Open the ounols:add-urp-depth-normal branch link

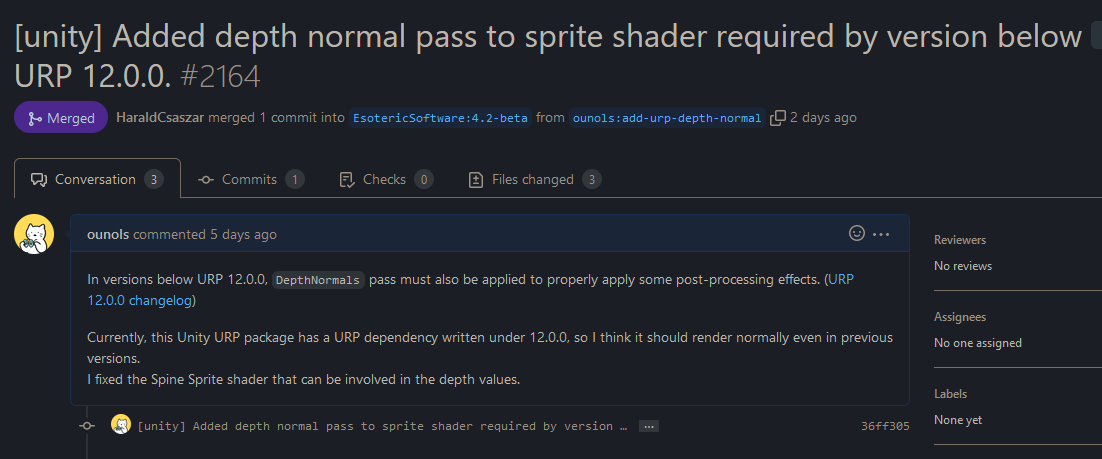[667, 118]
